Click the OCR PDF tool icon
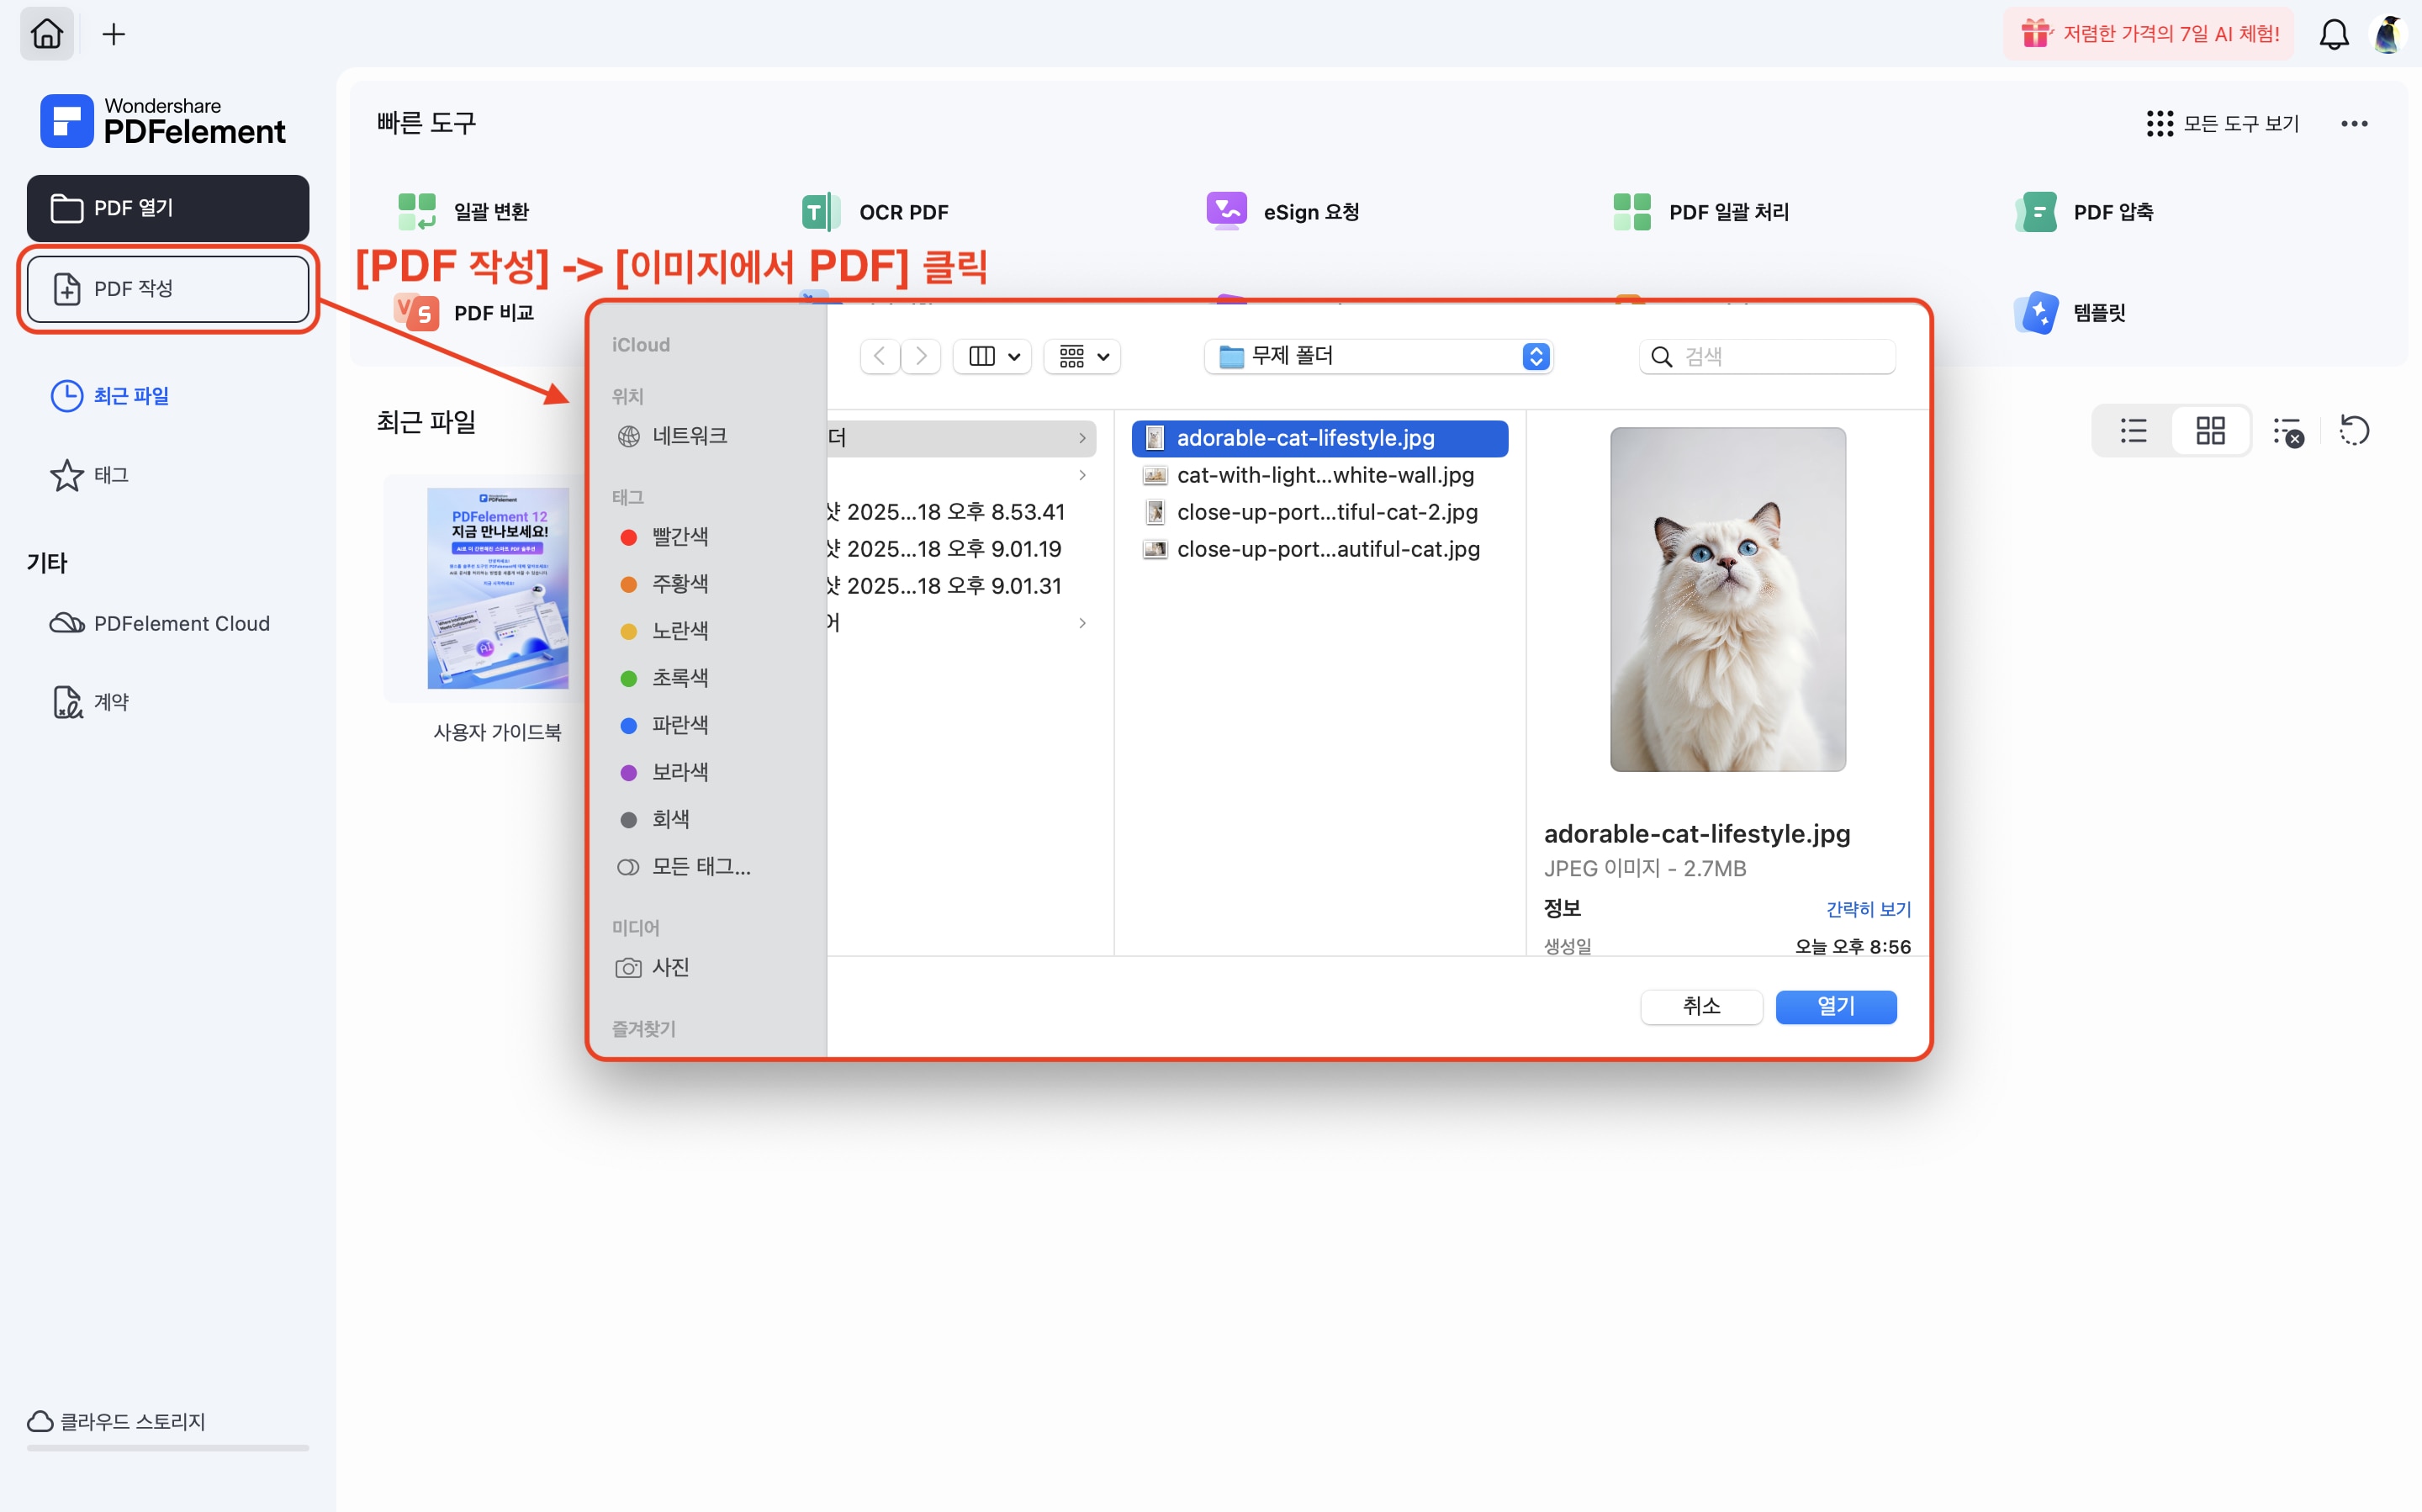Screen dimensions: 2422x1512 click(x=819, y=212)
